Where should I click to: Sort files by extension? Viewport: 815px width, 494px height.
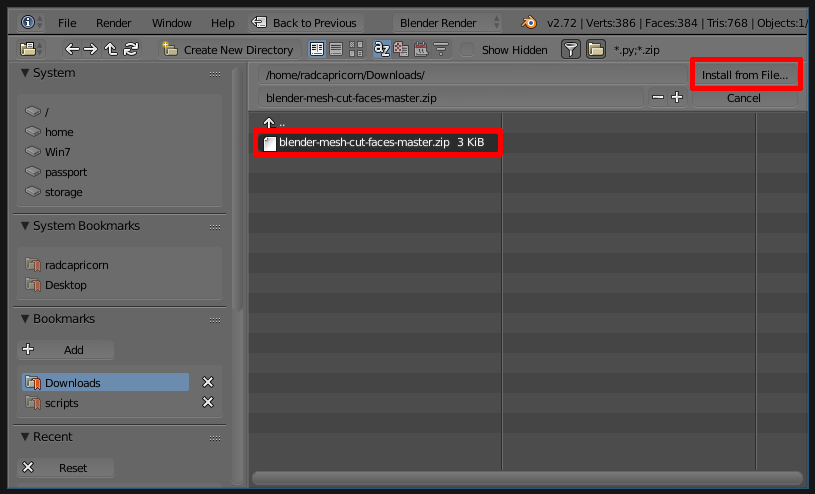click(x=401, y=49)
